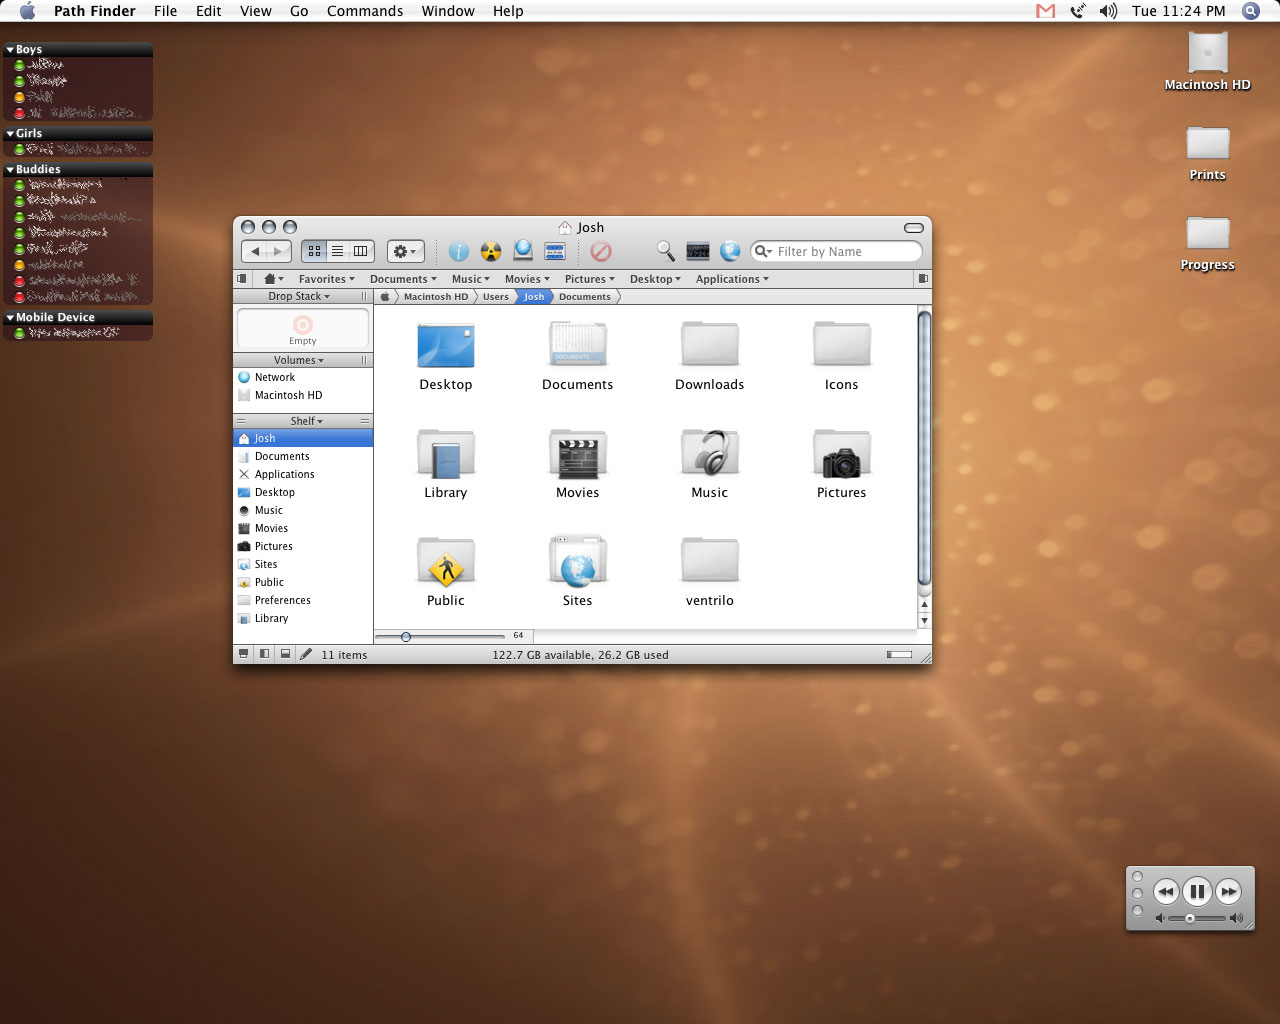Screen dimensions: 1280x1024
Task: Open the Go menu
Action: pos(299,11)
